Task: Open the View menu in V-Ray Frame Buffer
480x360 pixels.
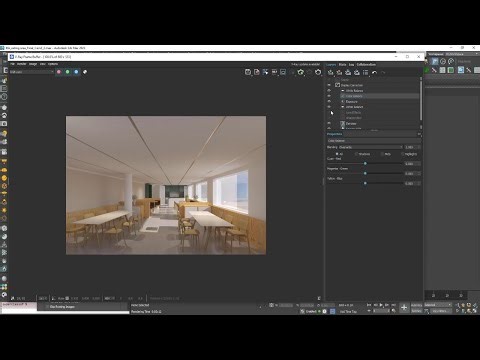Action: click(42, 64)
